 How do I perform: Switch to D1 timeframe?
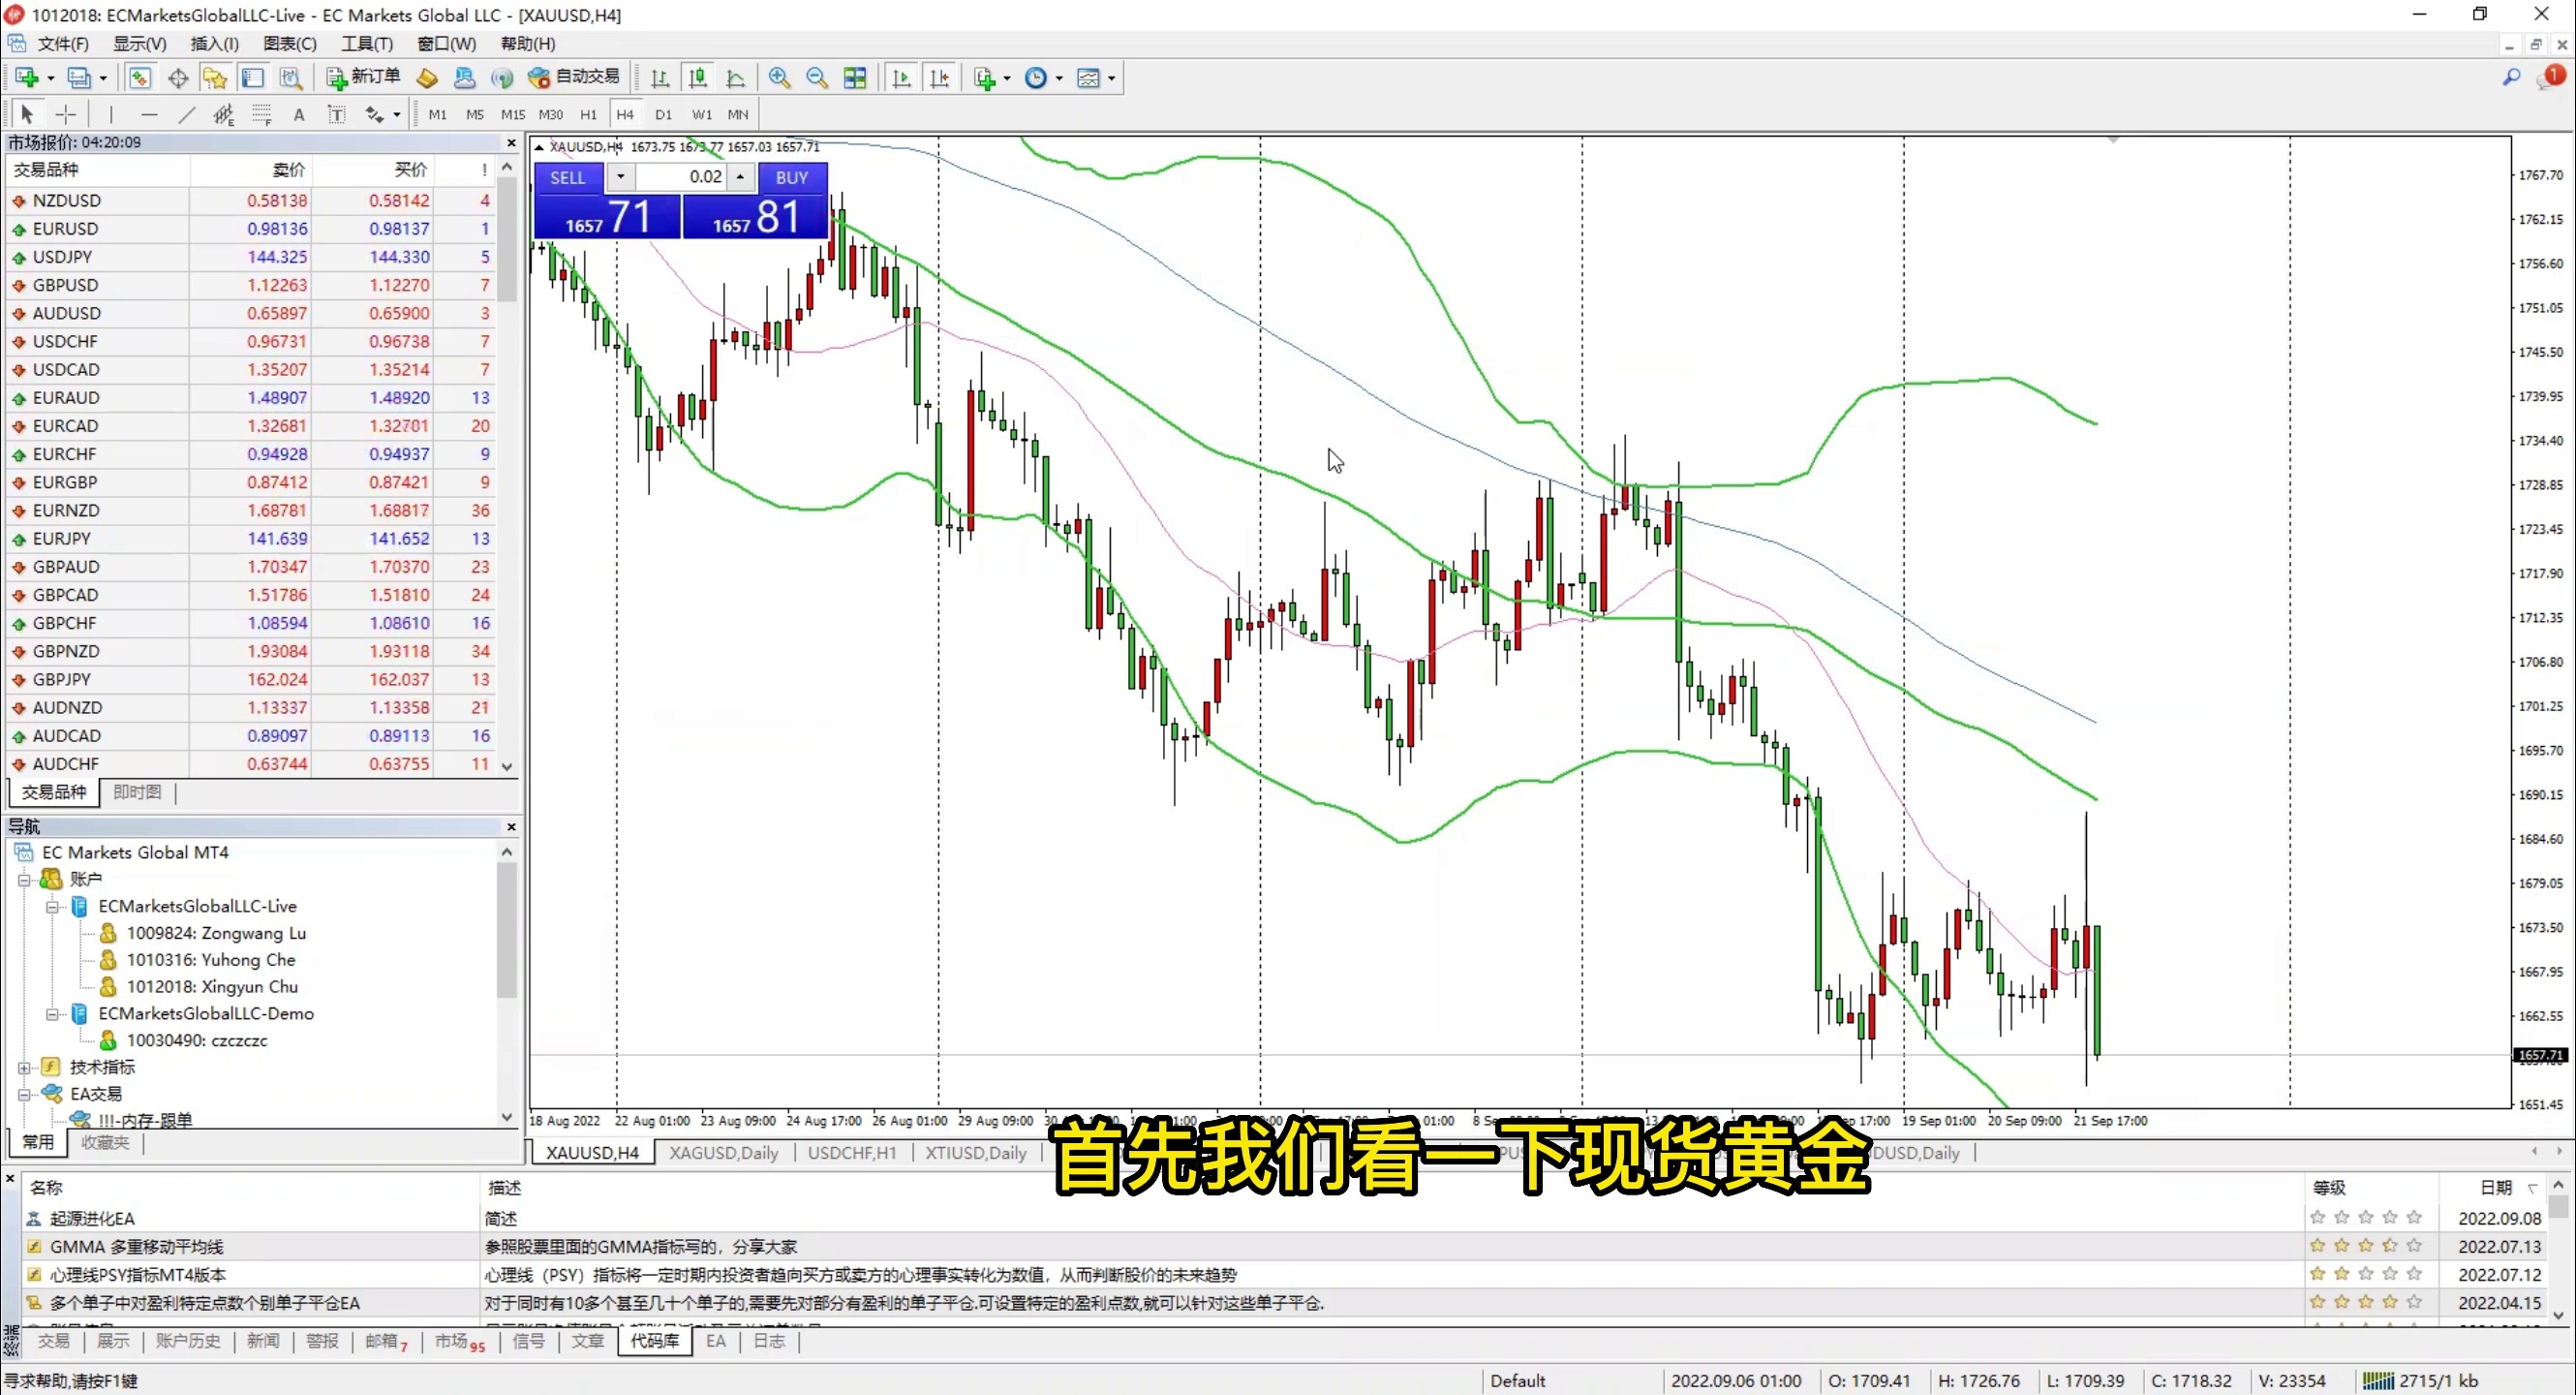[663, 115]
